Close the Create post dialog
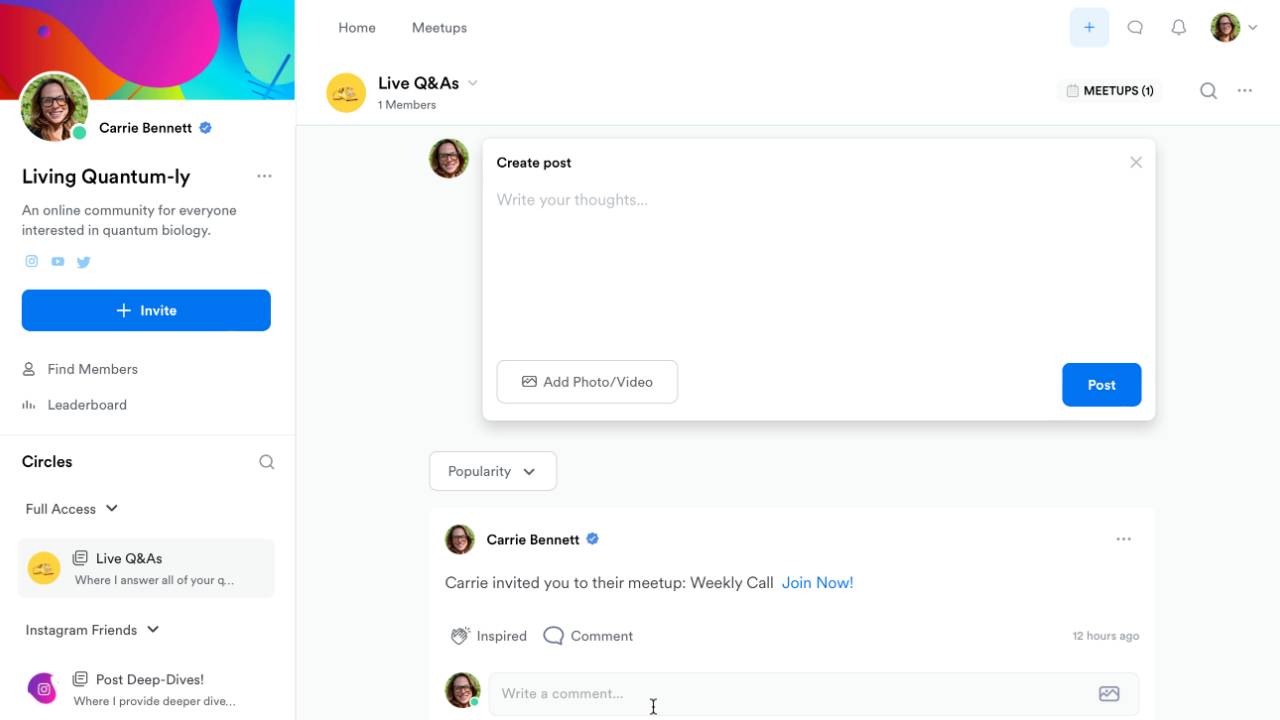This screenshot has width=1280, height=720. tap(1135, 162)
